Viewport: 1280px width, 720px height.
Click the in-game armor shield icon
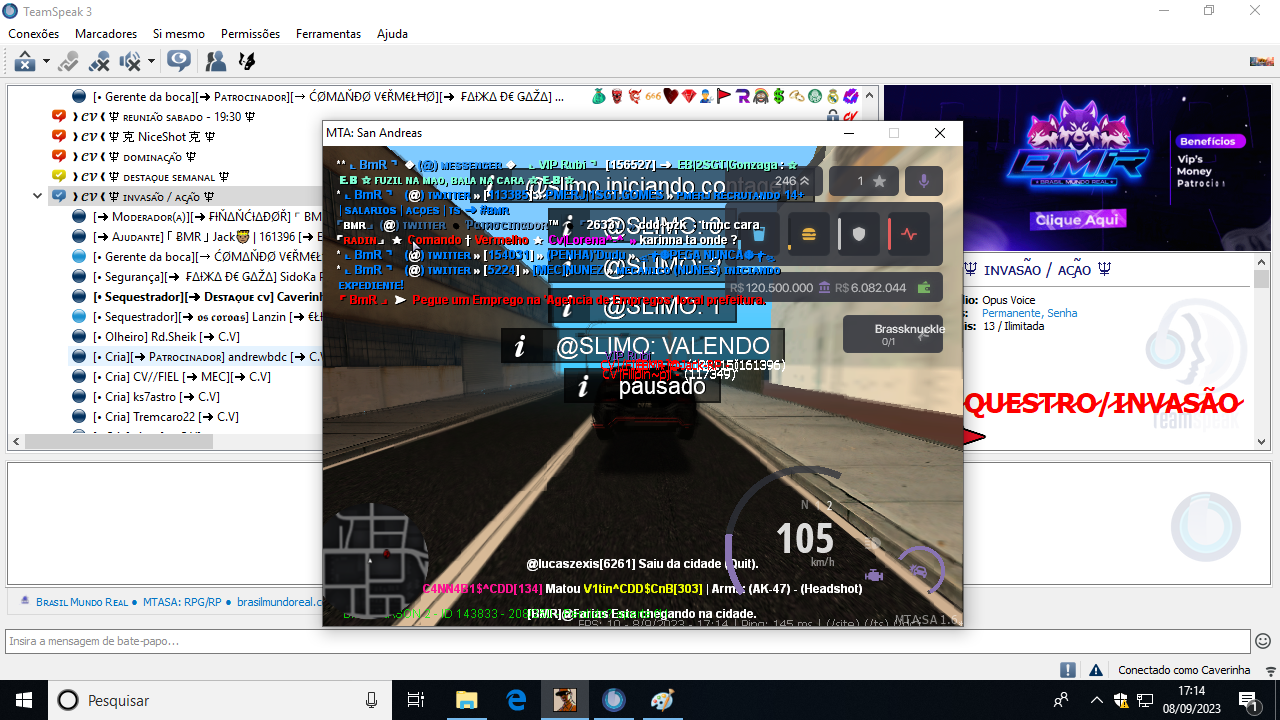pos(858,235)
